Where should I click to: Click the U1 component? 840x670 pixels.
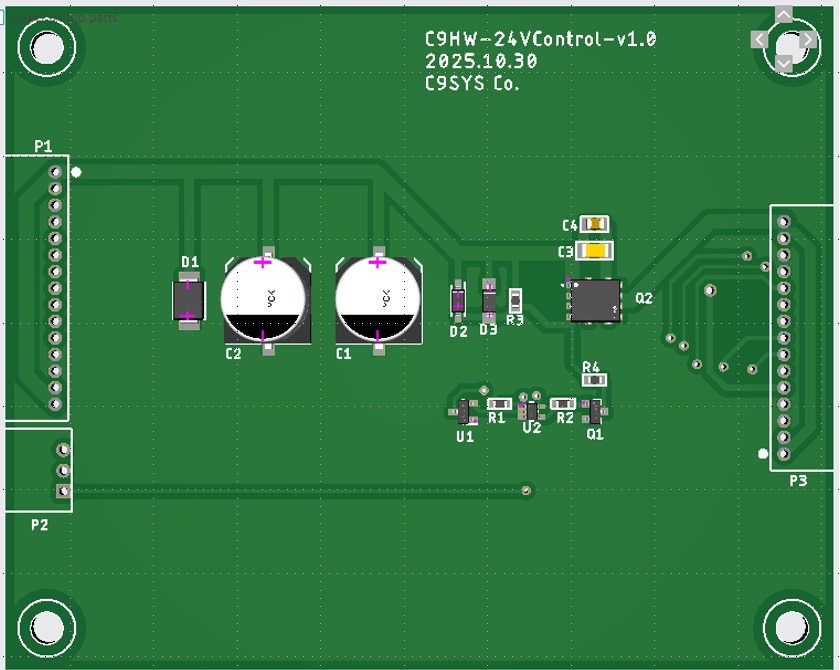click(465, 411)
